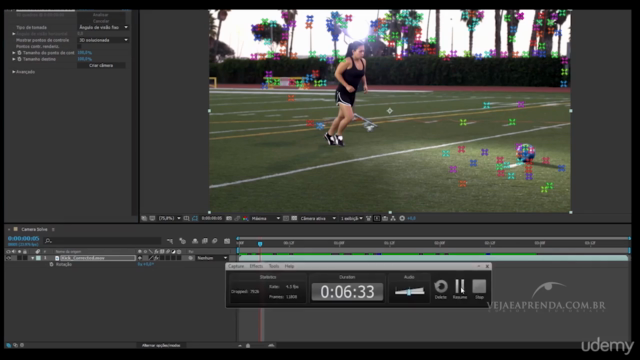The image size is (640, 360).
Task: Open the Camera Solve tab panel menu
Action: [x=53, y=229]
